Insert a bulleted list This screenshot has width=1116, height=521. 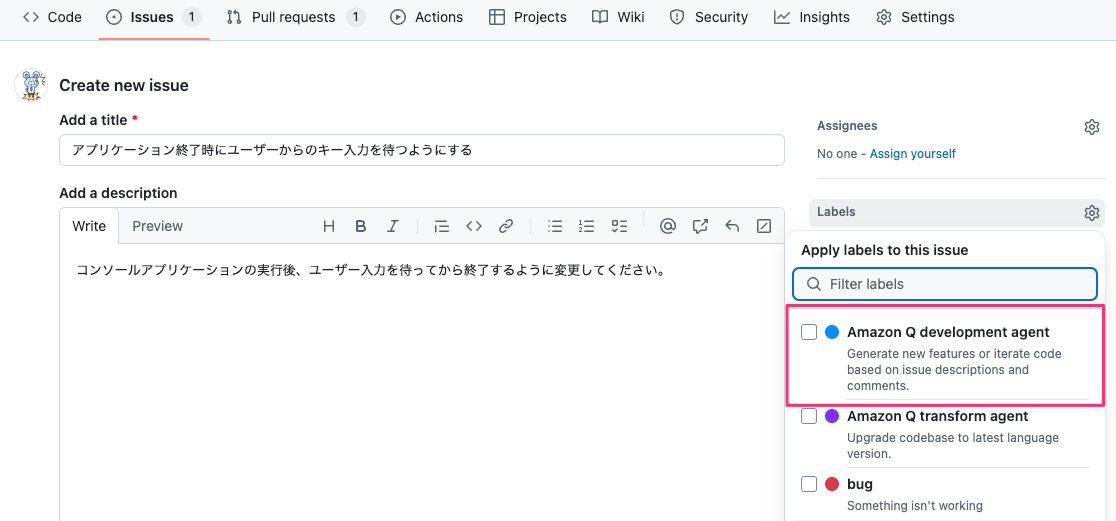click(555, 226)
